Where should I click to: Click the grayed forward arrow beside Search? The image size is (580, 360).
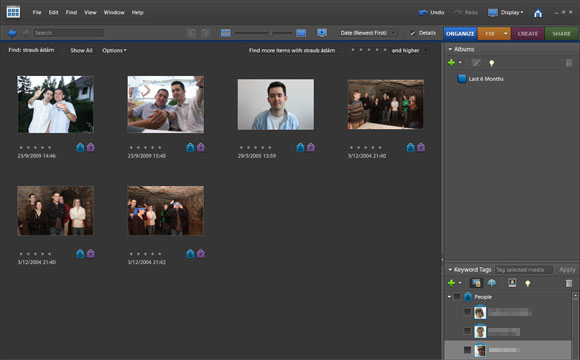[26, 33]
